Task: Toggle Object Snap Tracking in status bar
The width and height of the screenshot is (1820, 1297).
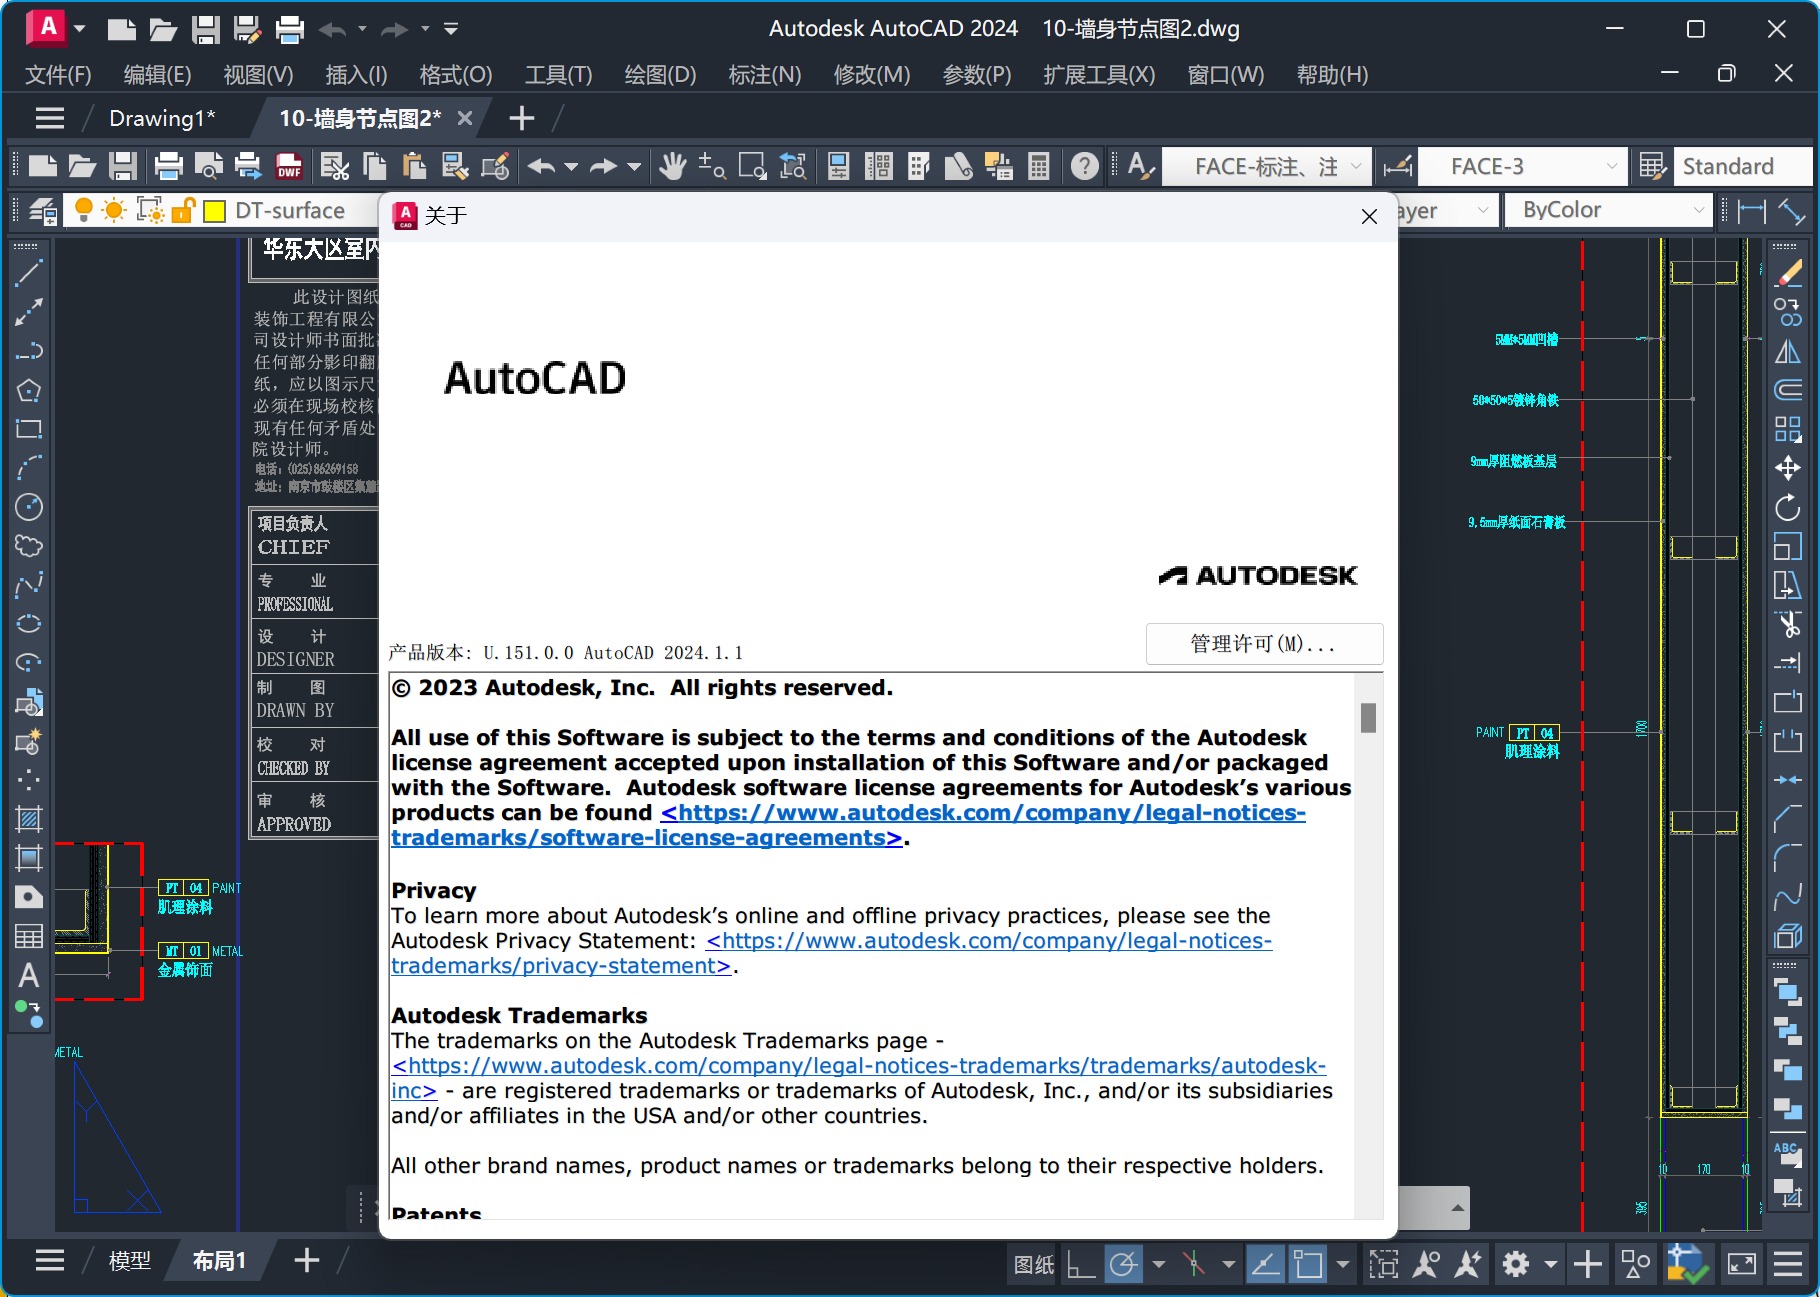Action: coord(1265,1264)
